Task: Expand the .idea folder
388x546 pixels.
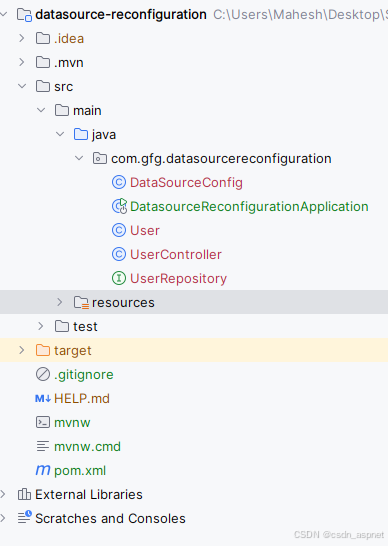Action: (x=22, y=38)
